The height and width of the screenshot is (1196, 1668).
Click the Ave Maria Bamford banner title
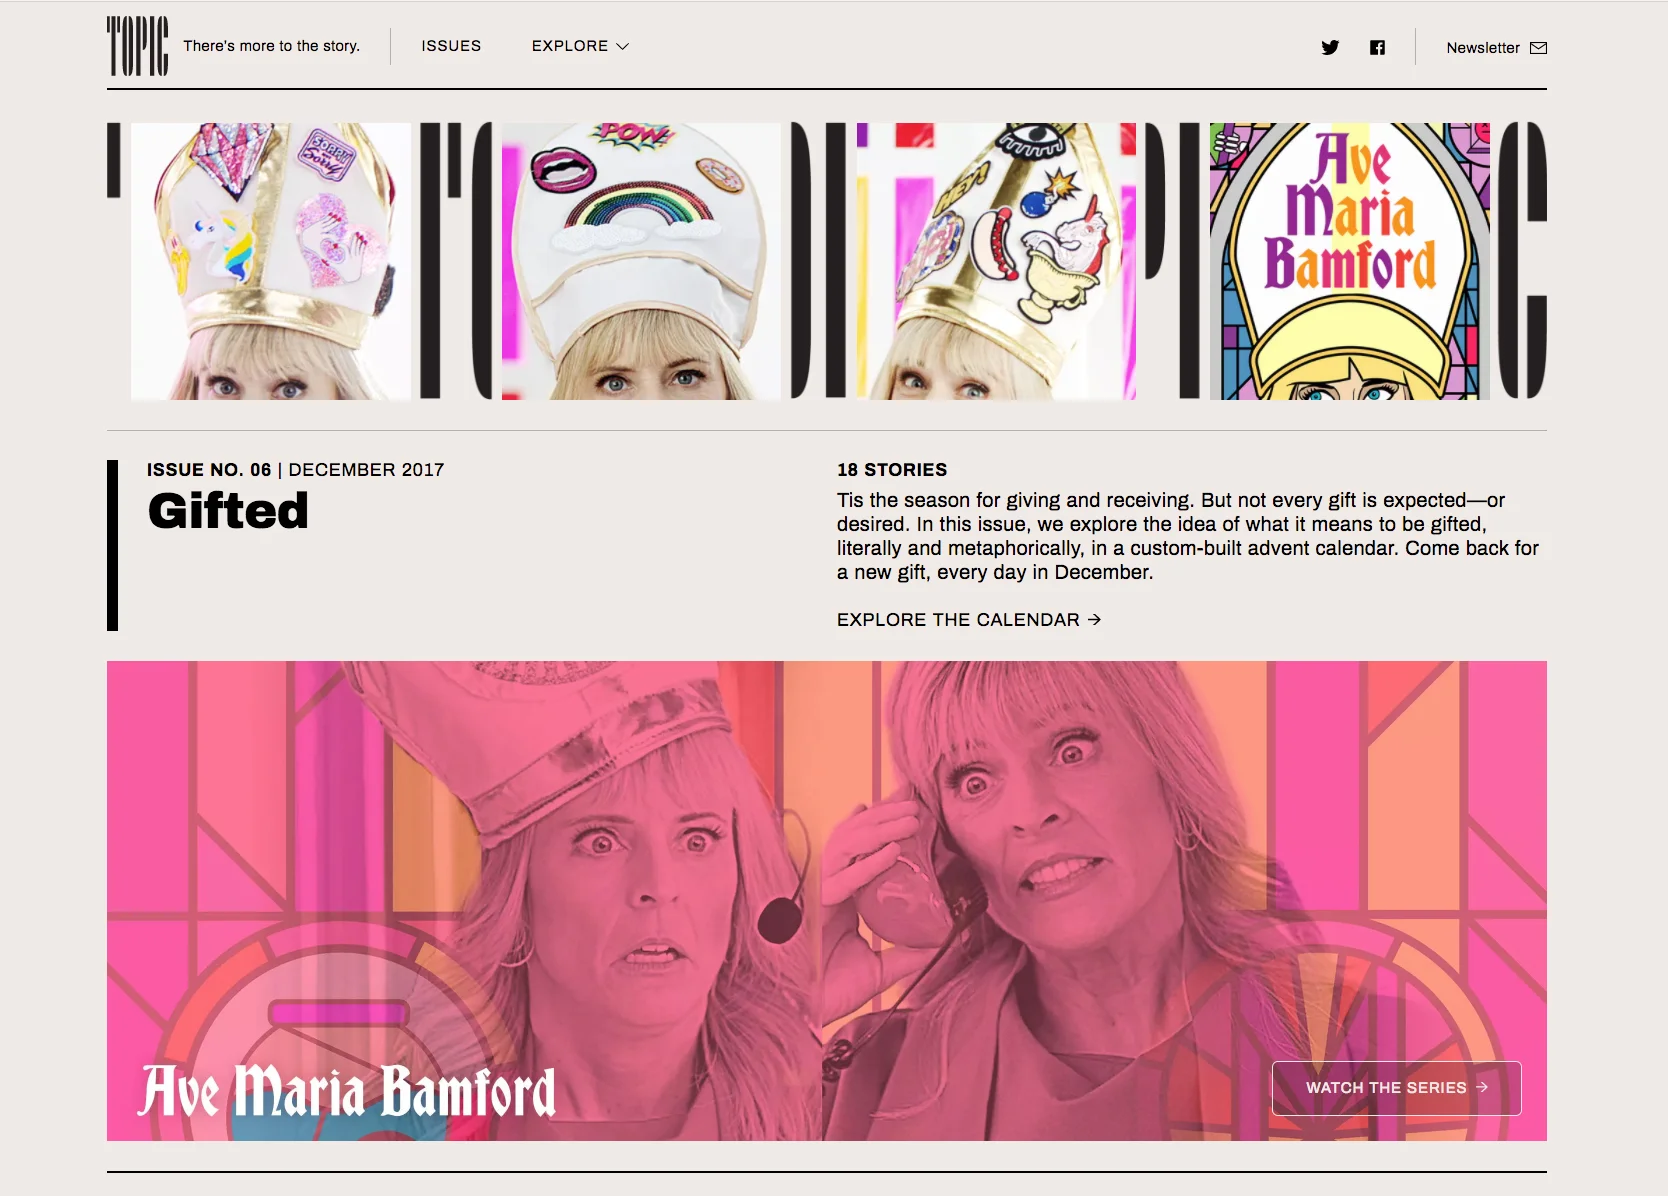point(348,1091)
